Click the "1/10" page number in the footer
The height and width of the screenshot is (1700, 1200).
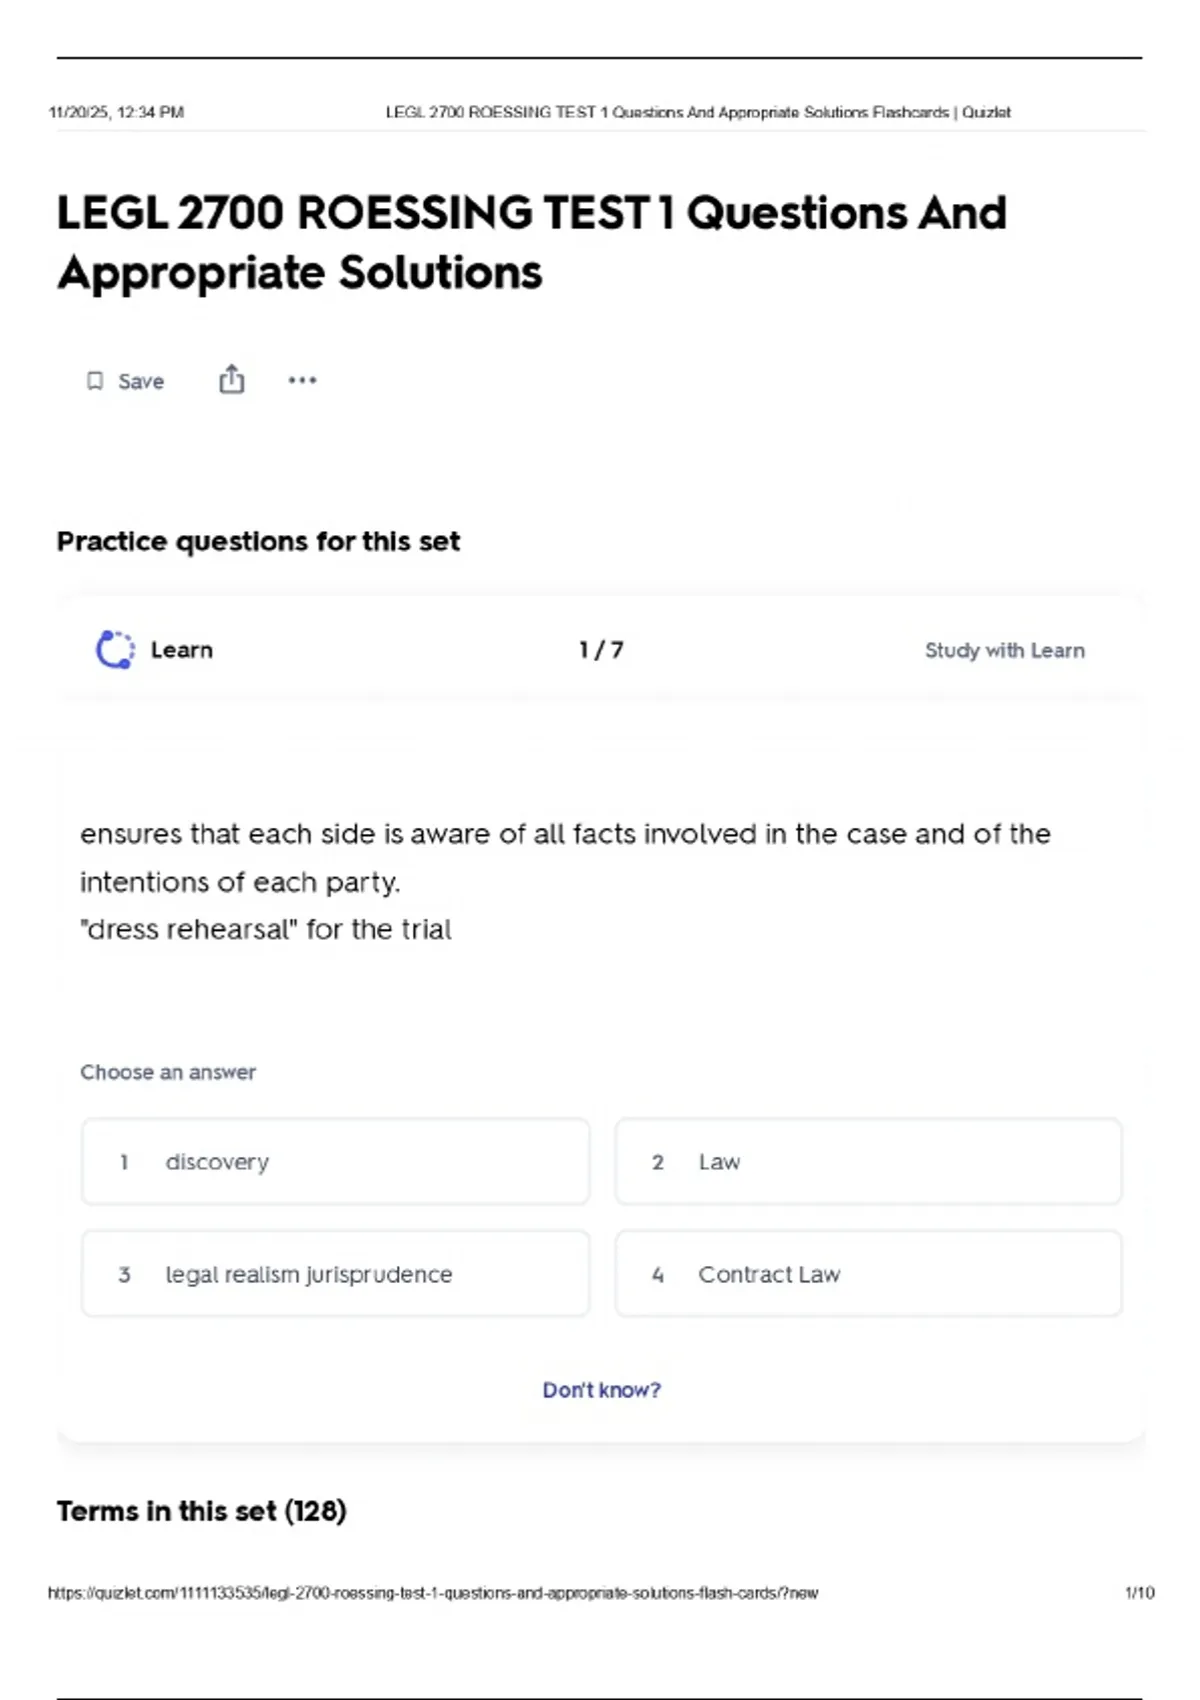pyautogui.click(x=1139, y=1593)
